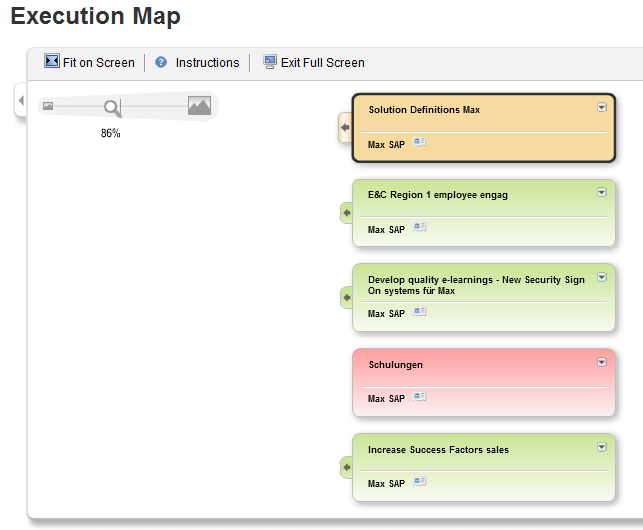
Task: Open the Increase Success Factors profile card icon
Action: click(420, 482)
